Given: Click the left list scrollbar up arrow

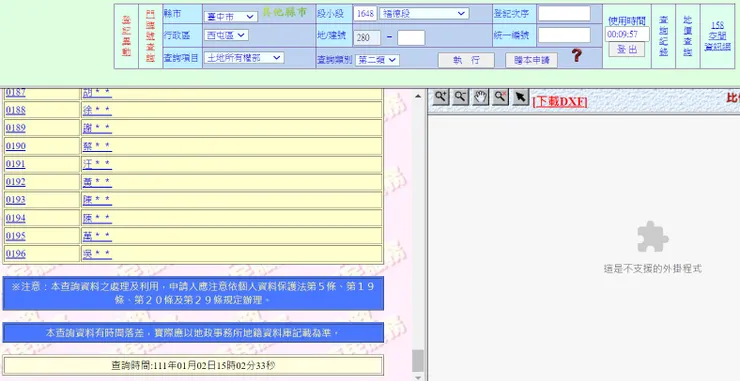Looking at the screenshot, I should pyautogui.click(x=418, y=96).
